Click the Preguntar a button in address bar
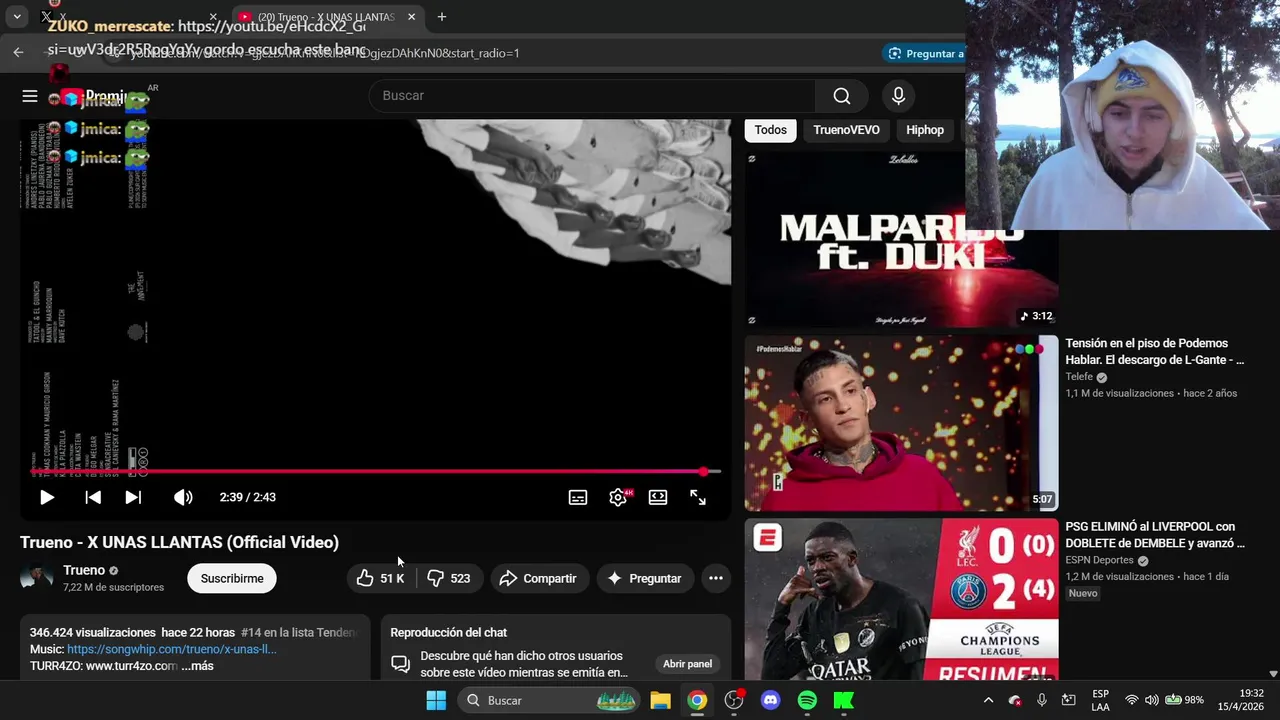Viewport: 1280px width, 720px height. pyautogui.click(x=924, y=53)
